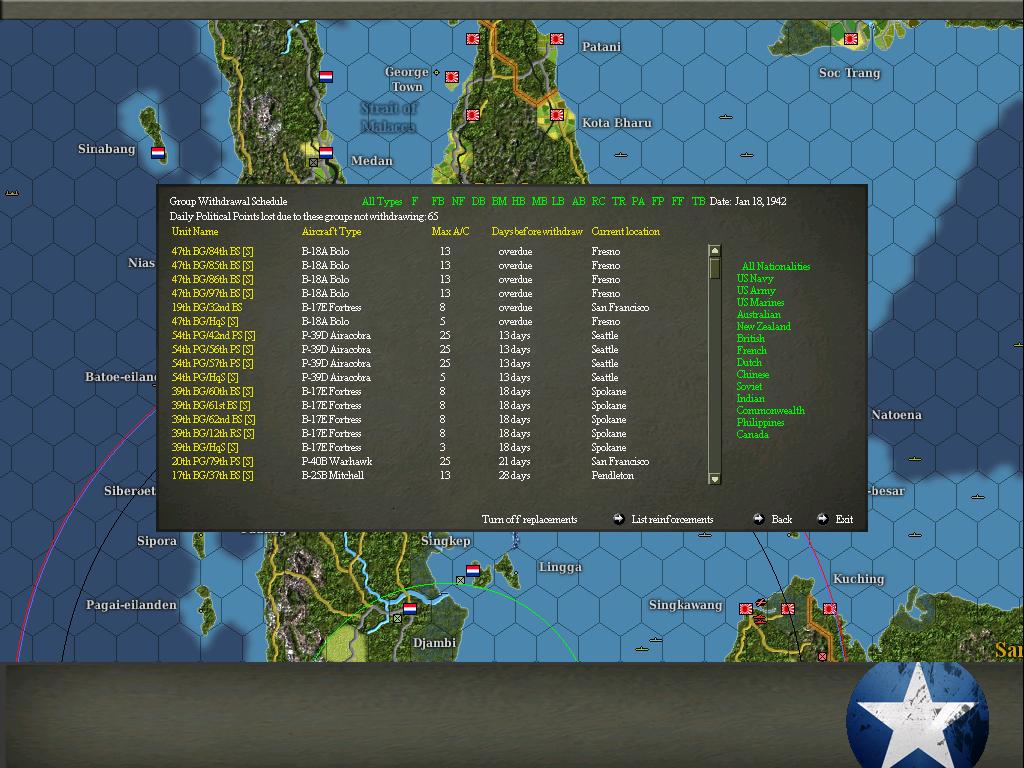
Task: Filter groups by US Army
Action: tap(756, 290)
